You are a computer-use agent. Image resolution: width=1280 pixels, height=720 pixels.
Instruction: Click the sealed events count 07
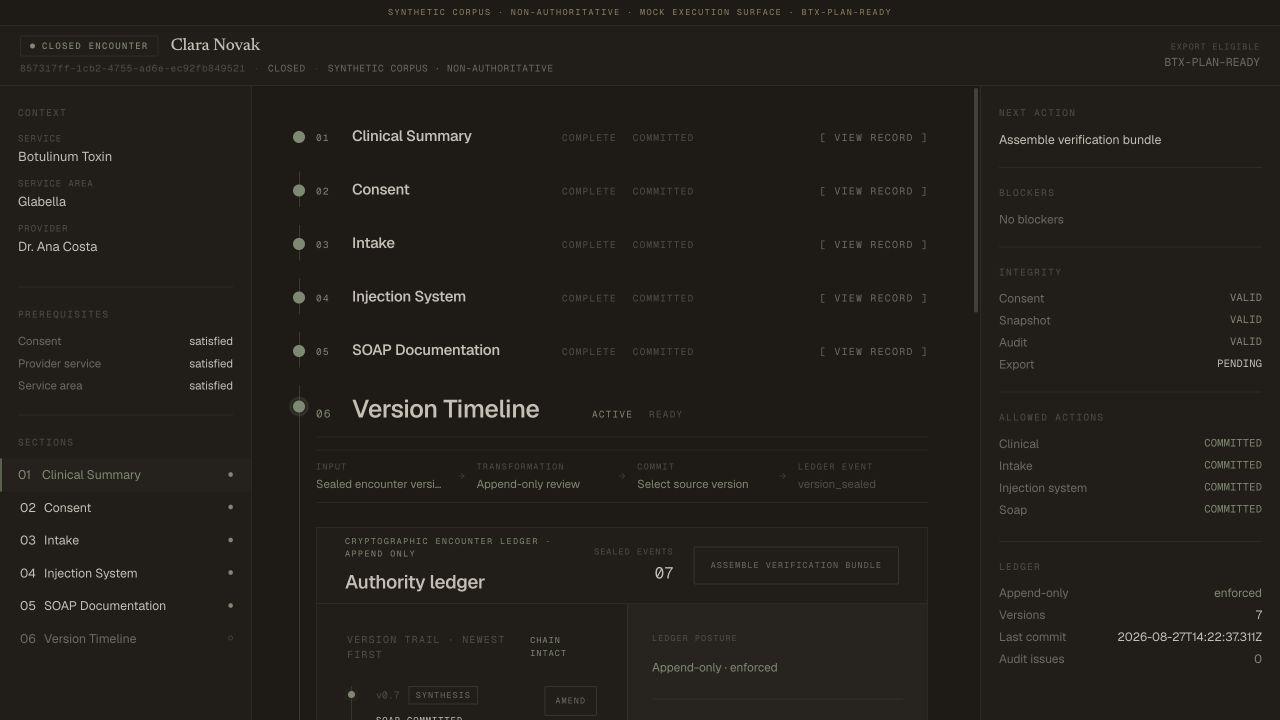click(664, 573)
